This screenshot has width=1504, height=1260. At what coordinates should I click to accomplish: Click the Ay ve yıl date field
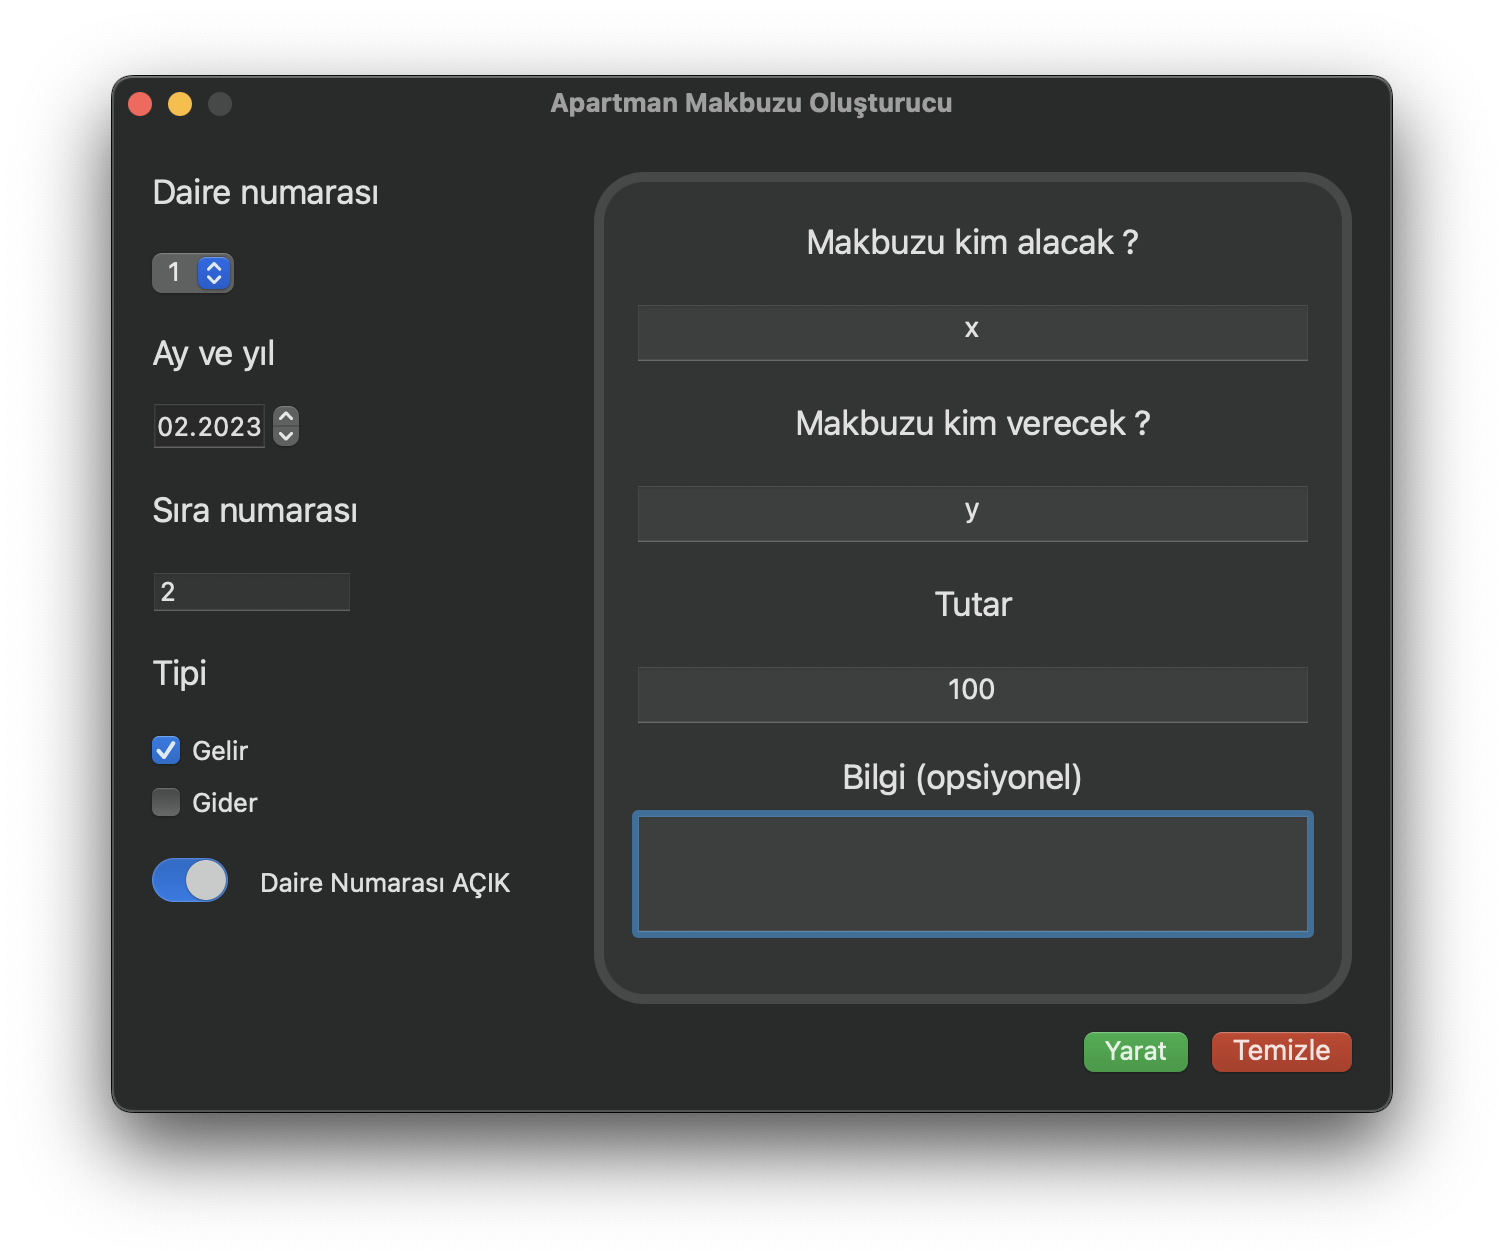(x=209, y=426)
